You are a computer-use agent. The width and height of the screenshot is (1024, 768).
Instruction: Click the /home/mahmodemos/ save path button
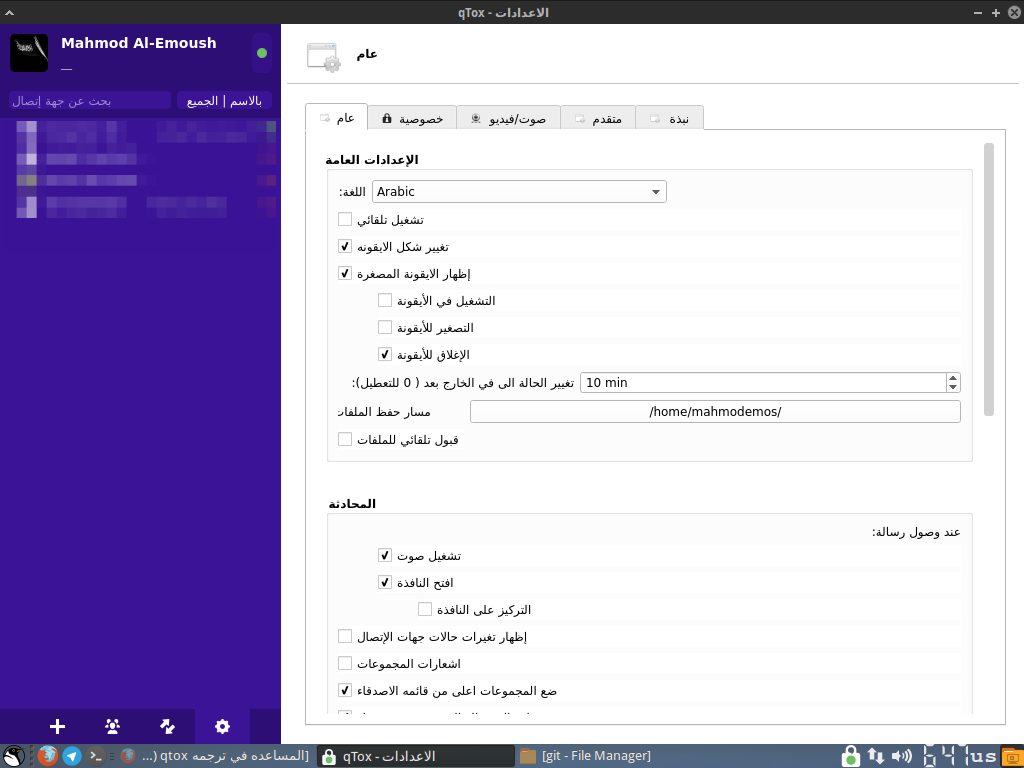[x=715, y=412]
